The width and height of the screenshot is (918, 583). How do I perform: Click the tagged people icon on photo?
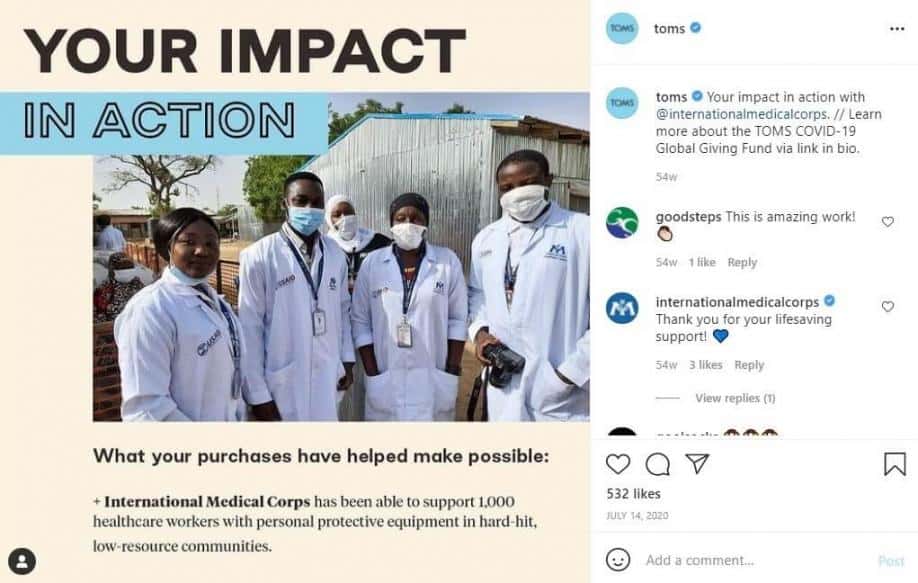(x=22, y=560)
